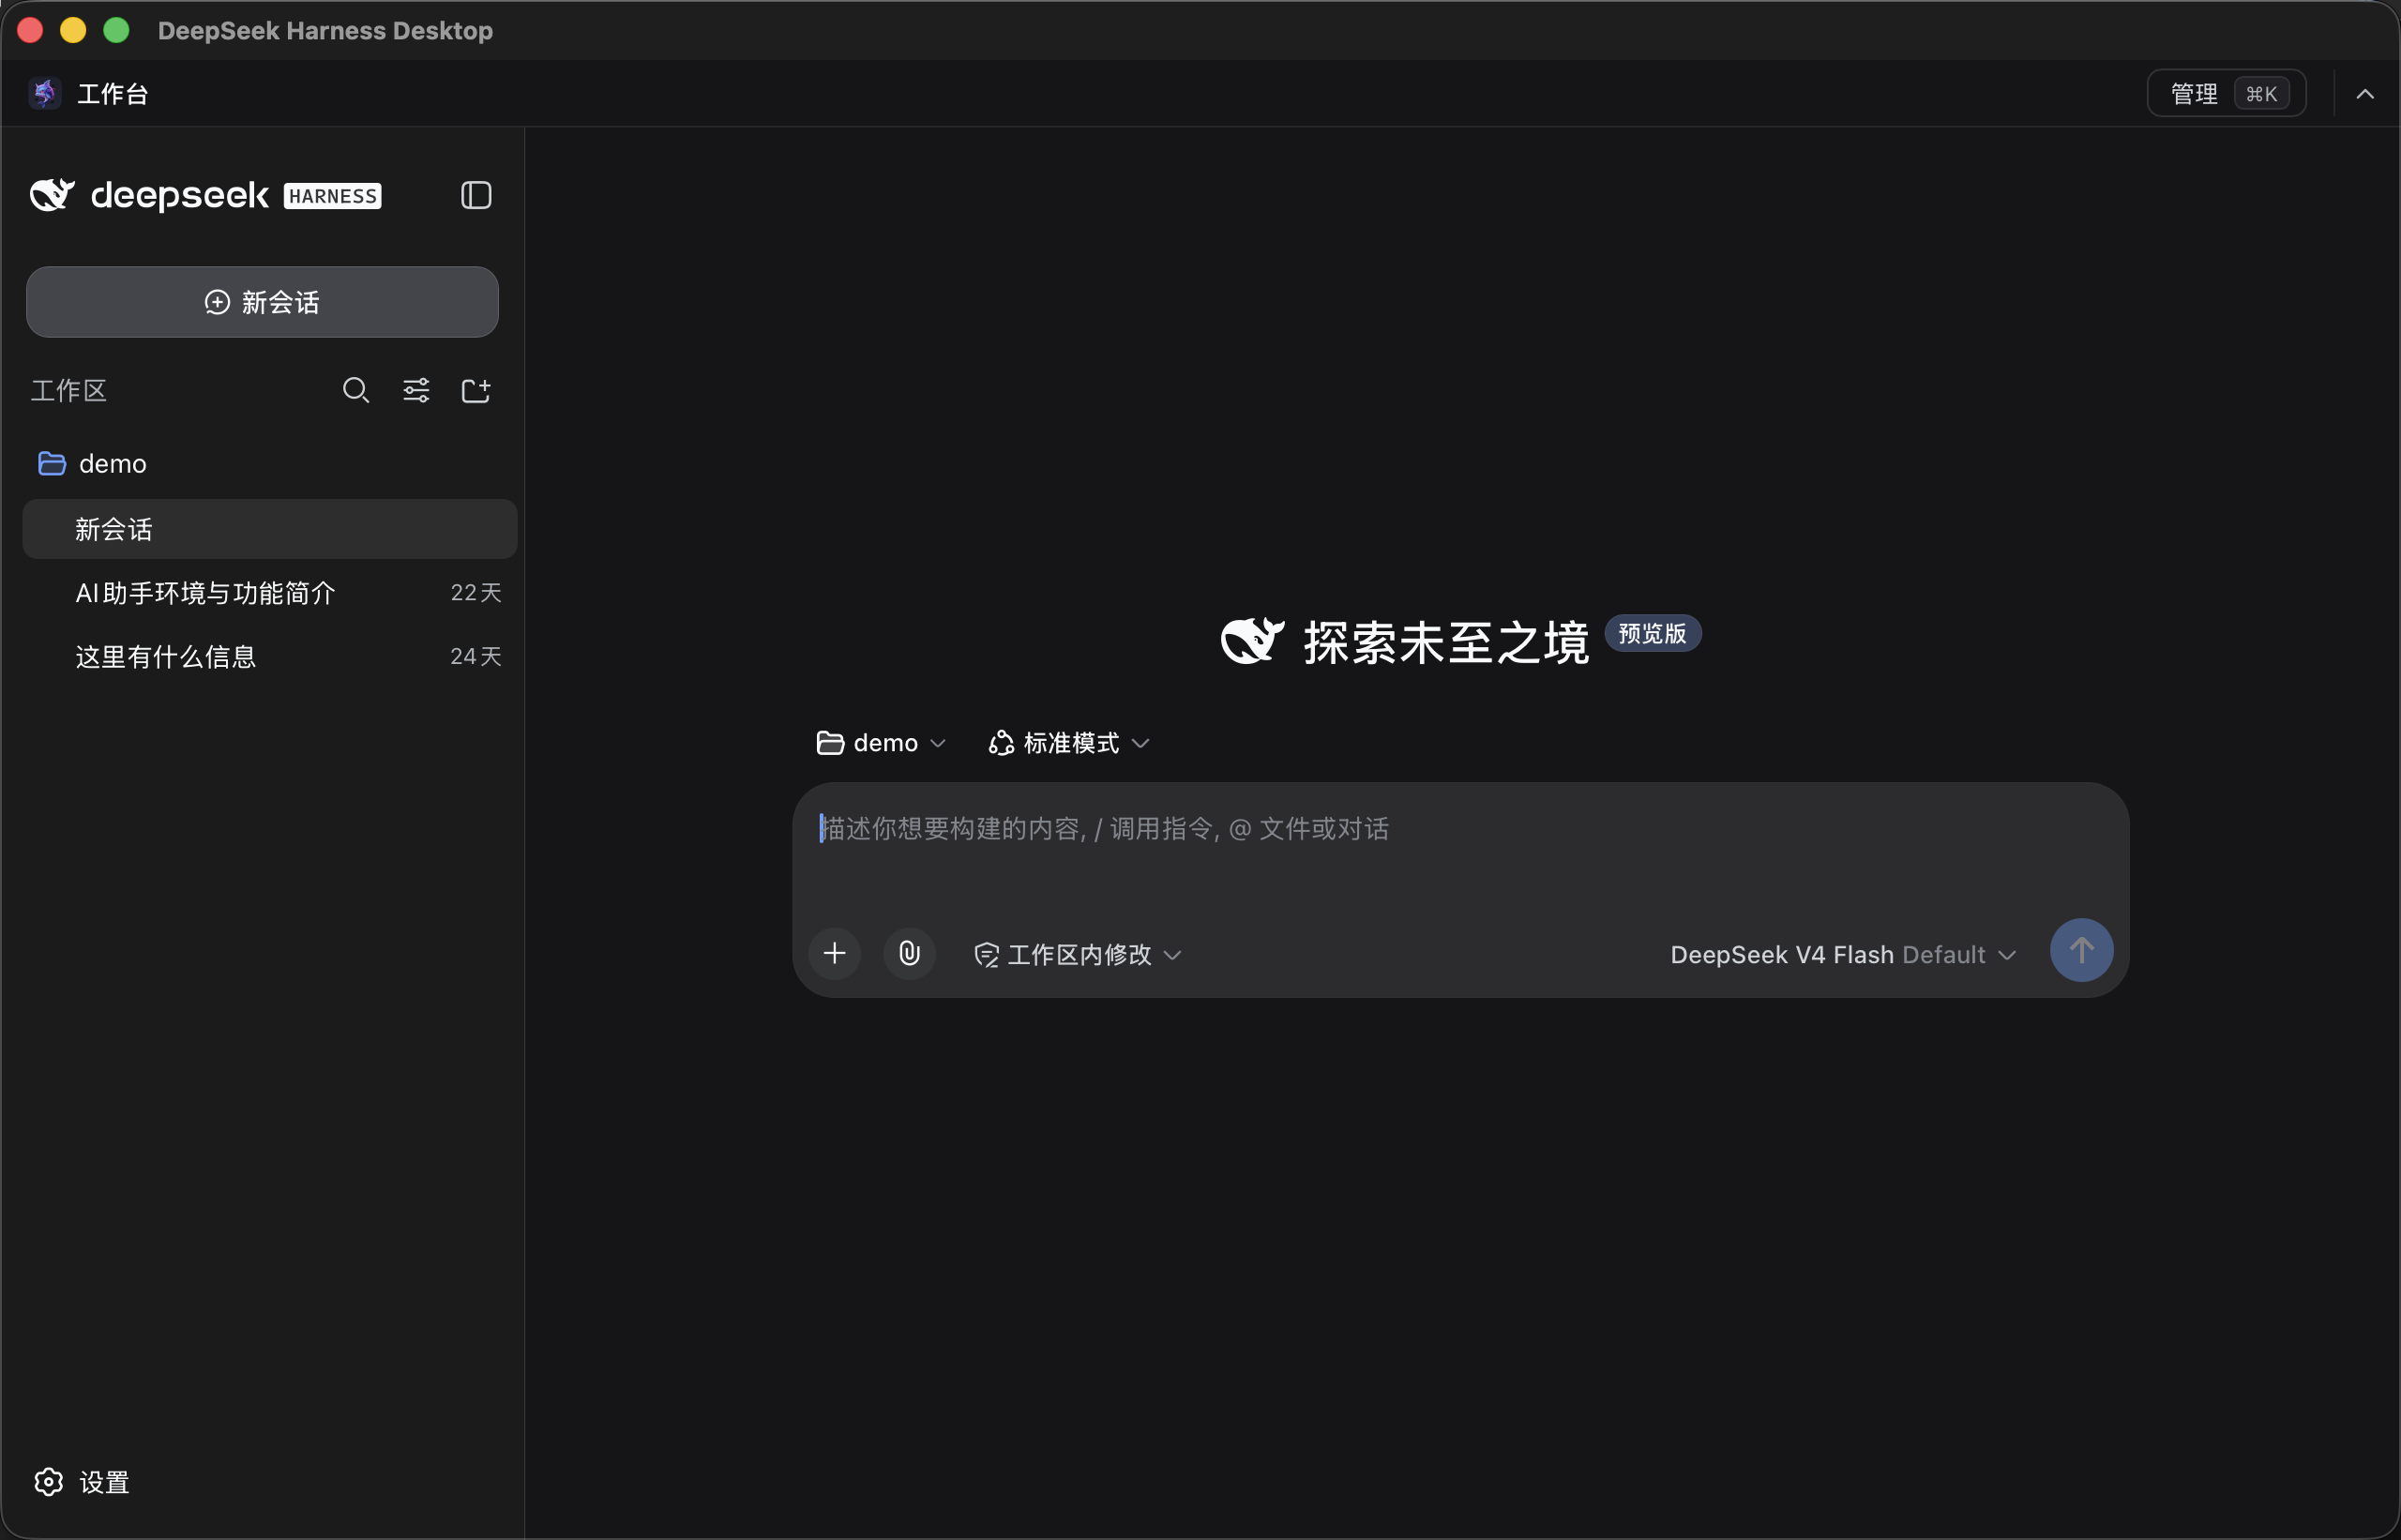Click the 新会话 button with plus icon
Image resolution: width=2401 pixels, height=1540 pixels.
[262, 302]
